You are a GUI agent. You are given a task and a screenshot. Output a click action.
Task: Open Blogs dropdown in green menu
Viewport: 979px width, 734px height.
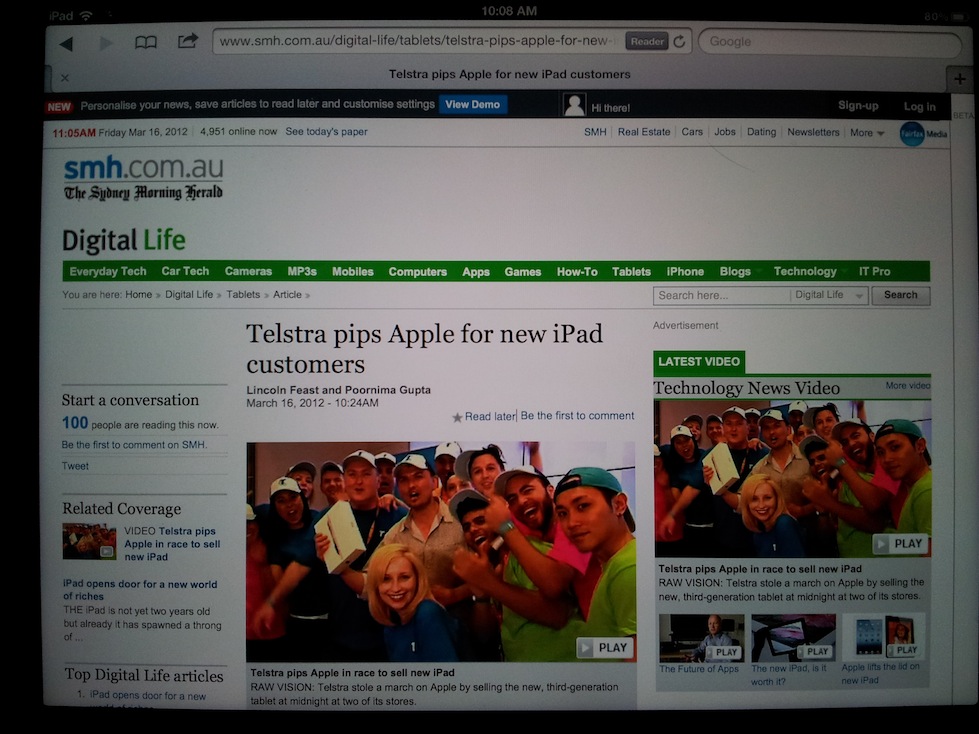pyautogui.click(x=740, y=272)
